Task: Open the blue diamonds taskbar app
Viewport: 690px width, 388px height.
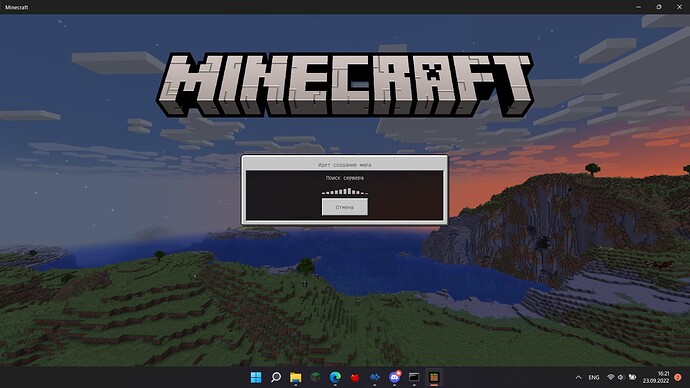Action: coord(374,377)
